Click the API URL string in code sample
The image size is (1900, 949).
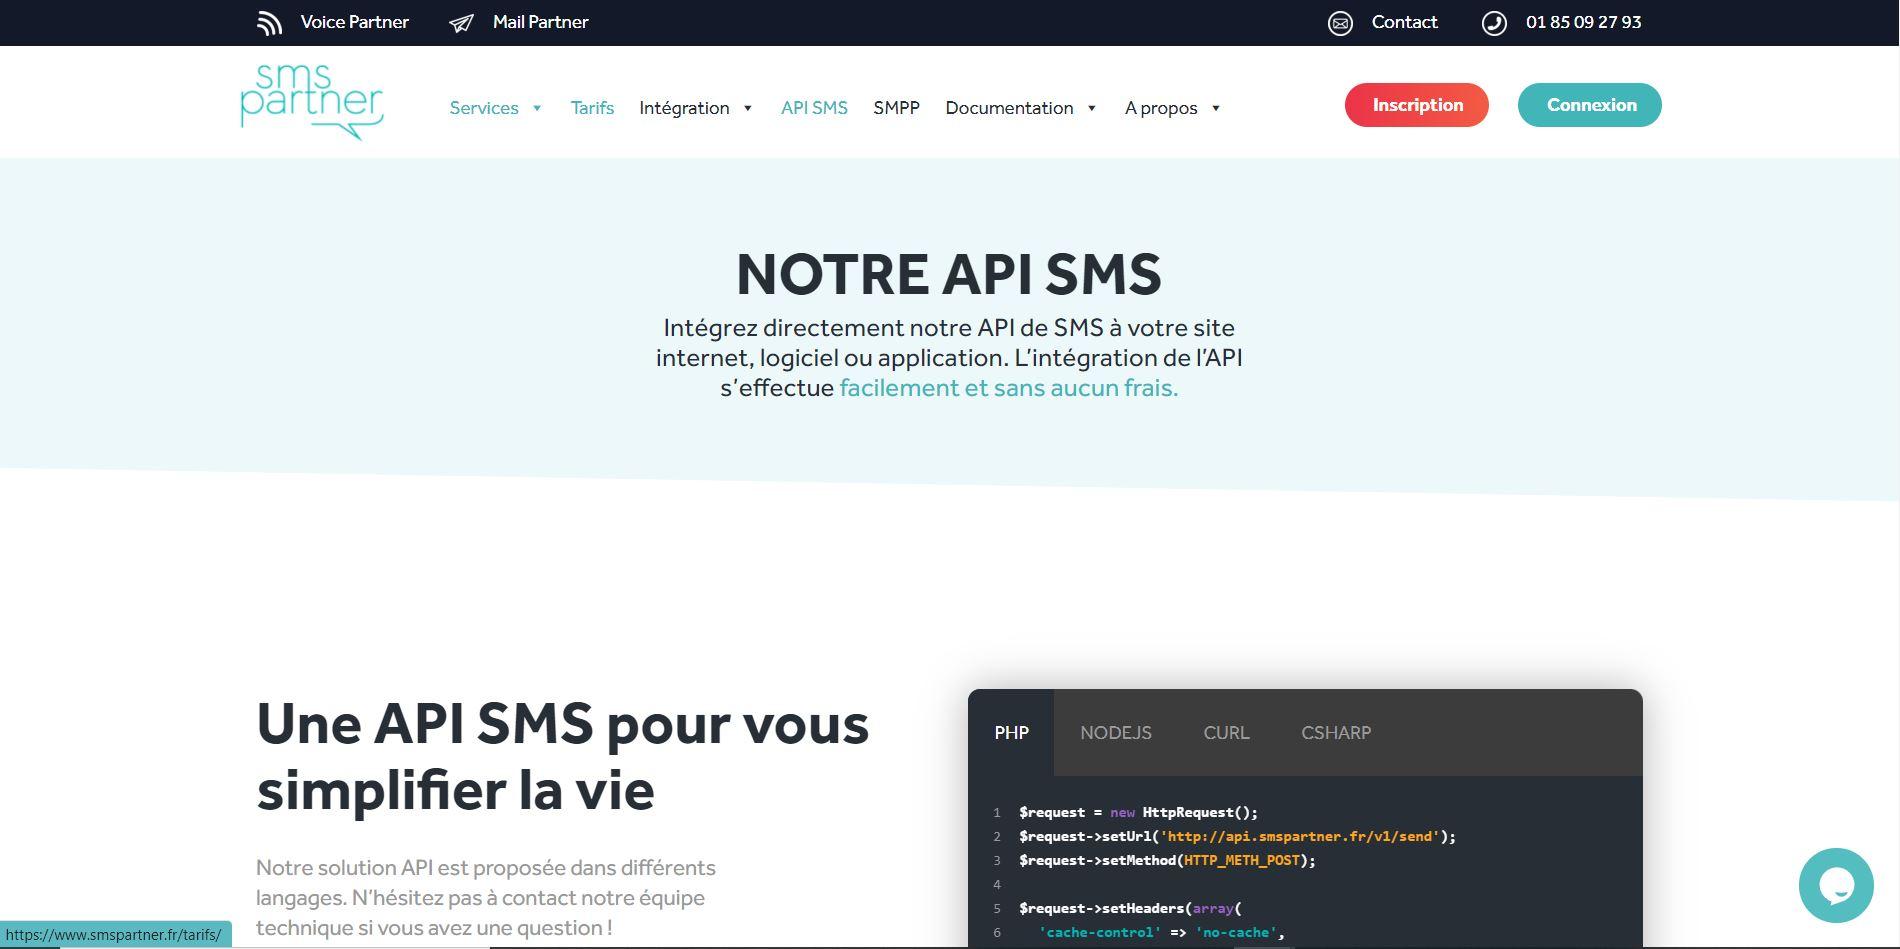1300,836
